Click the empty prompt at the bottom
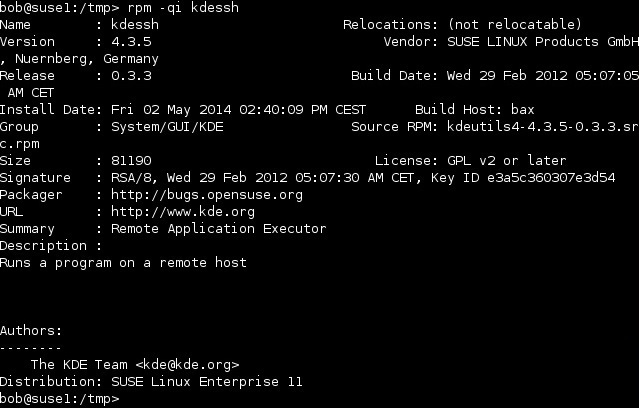Viewport: 639px width, 408px height. (x=59, y=398)
